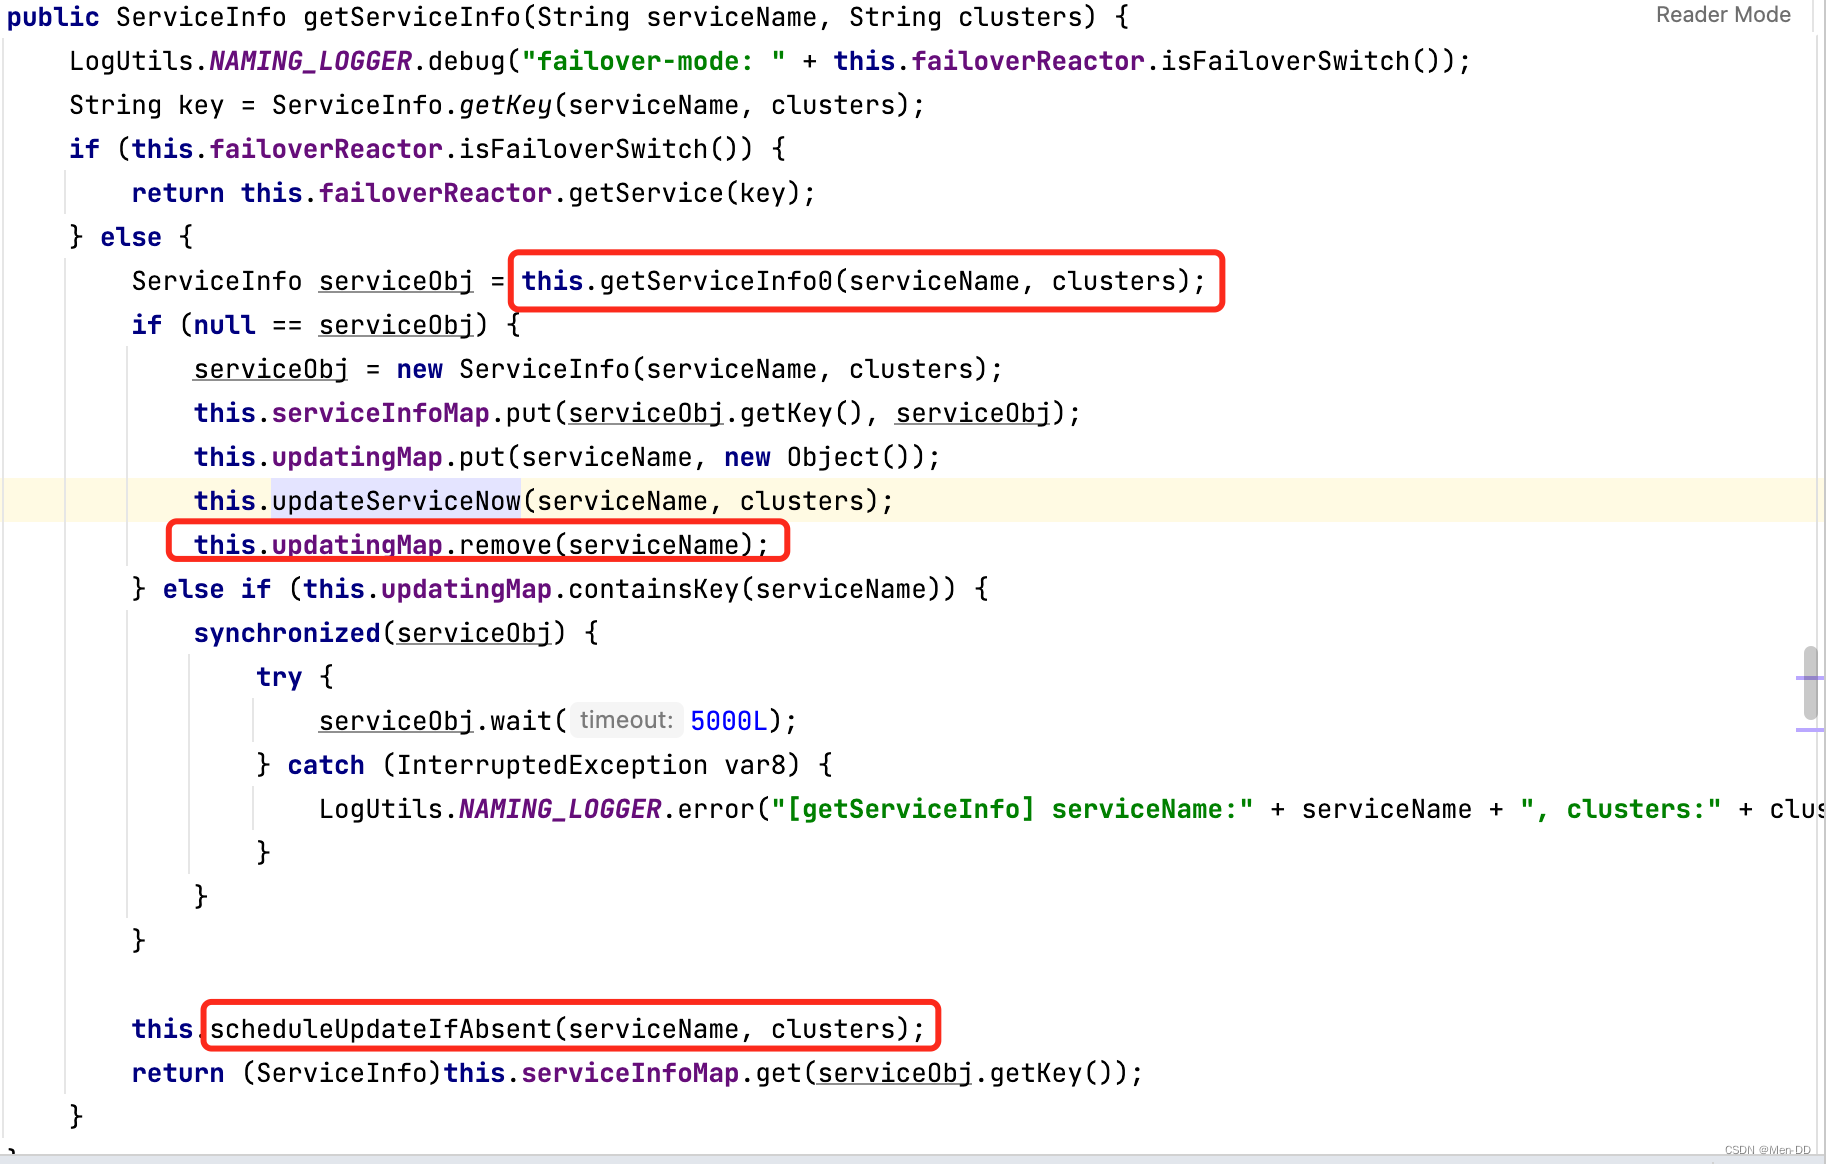This screenshot has height=1164, width=1826.
Task: Click the var8 exception variable
Action: click(x=755, y=765)
